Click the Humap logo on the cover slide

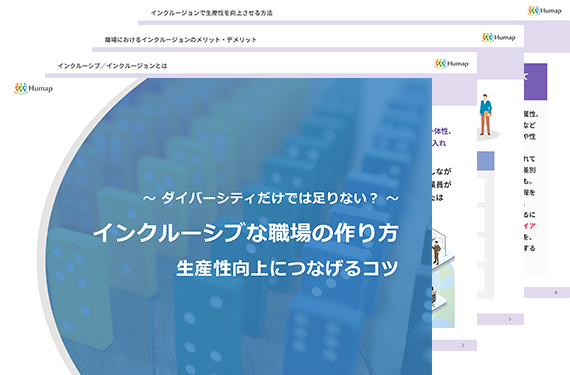pos(33,88)
